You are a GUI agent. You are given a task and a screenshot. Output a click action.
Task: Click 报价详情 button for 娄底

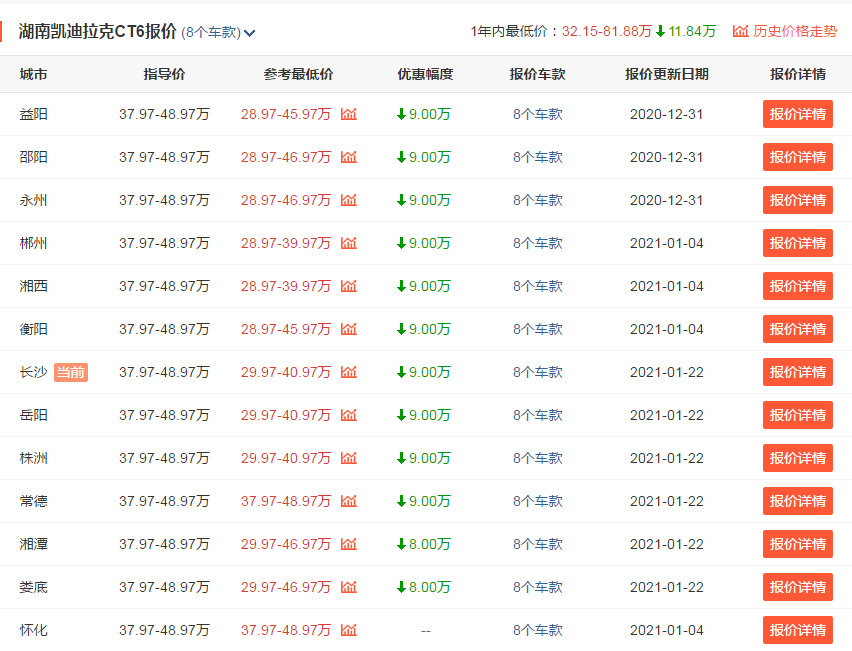pos(798,587)
